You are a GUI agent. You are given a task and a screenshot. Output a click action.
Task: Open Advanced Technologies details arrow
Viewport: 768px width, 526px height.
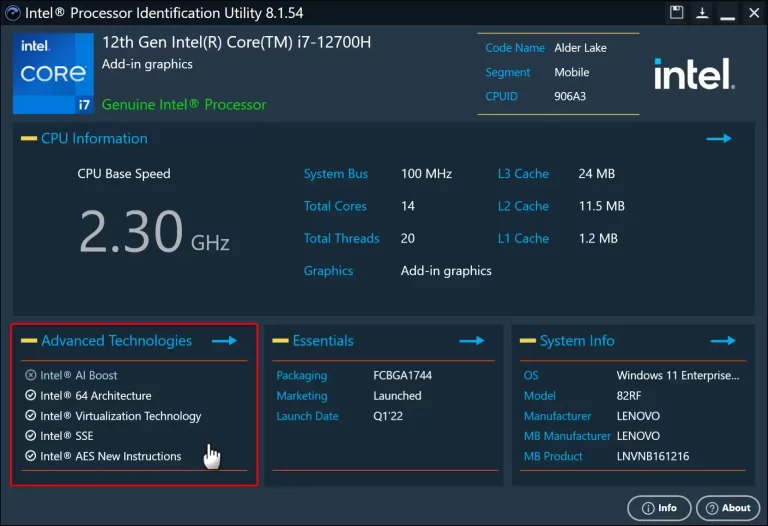tap(224, 340)
